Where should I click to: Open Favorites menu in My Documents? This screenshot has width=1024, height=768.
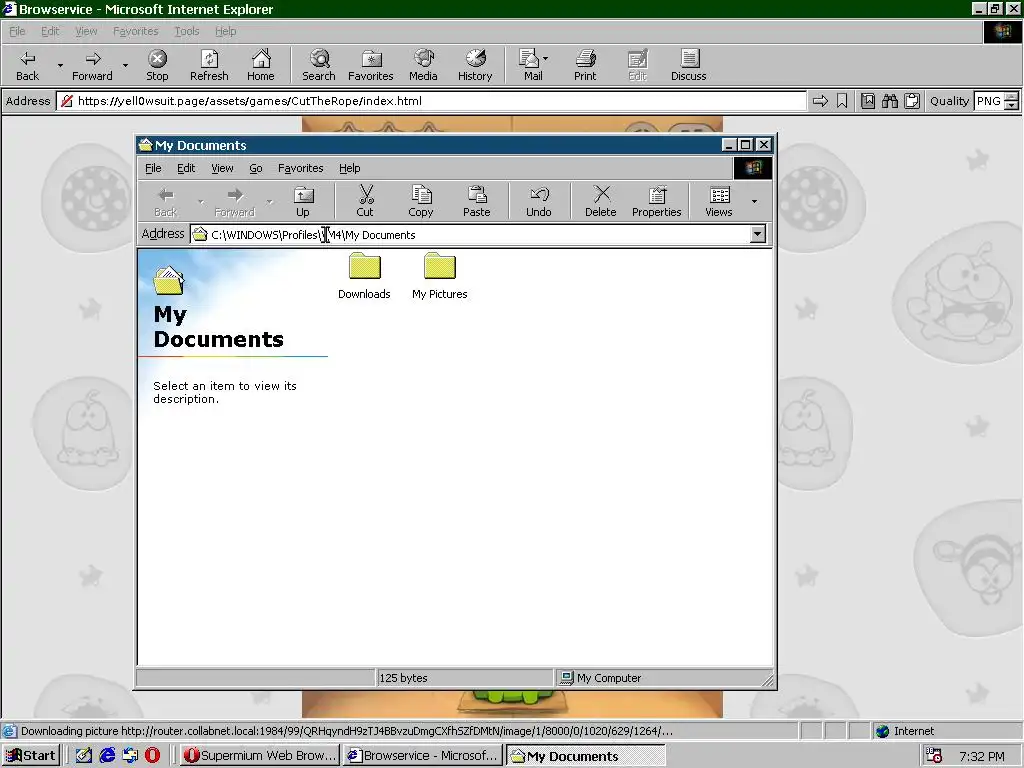click(300, 168)
